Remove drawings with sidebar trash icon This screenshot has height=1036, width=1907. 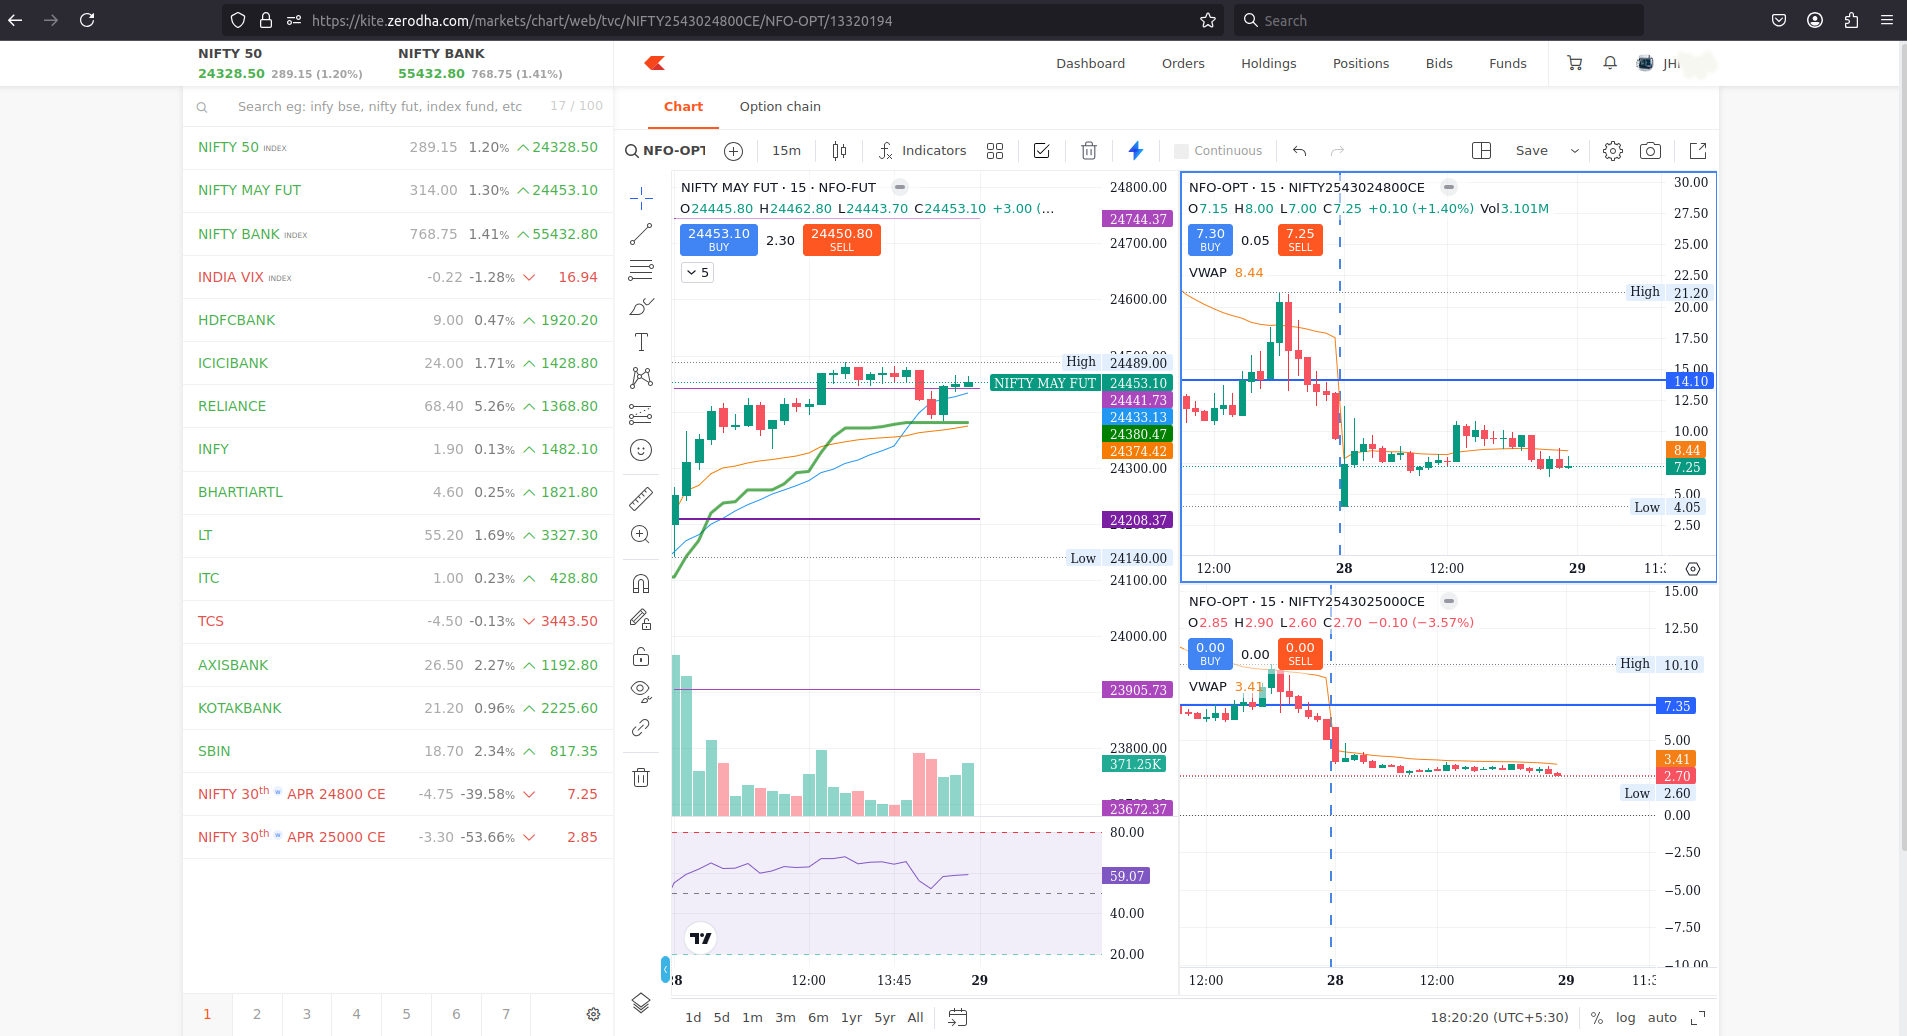(x=641, y=777)
